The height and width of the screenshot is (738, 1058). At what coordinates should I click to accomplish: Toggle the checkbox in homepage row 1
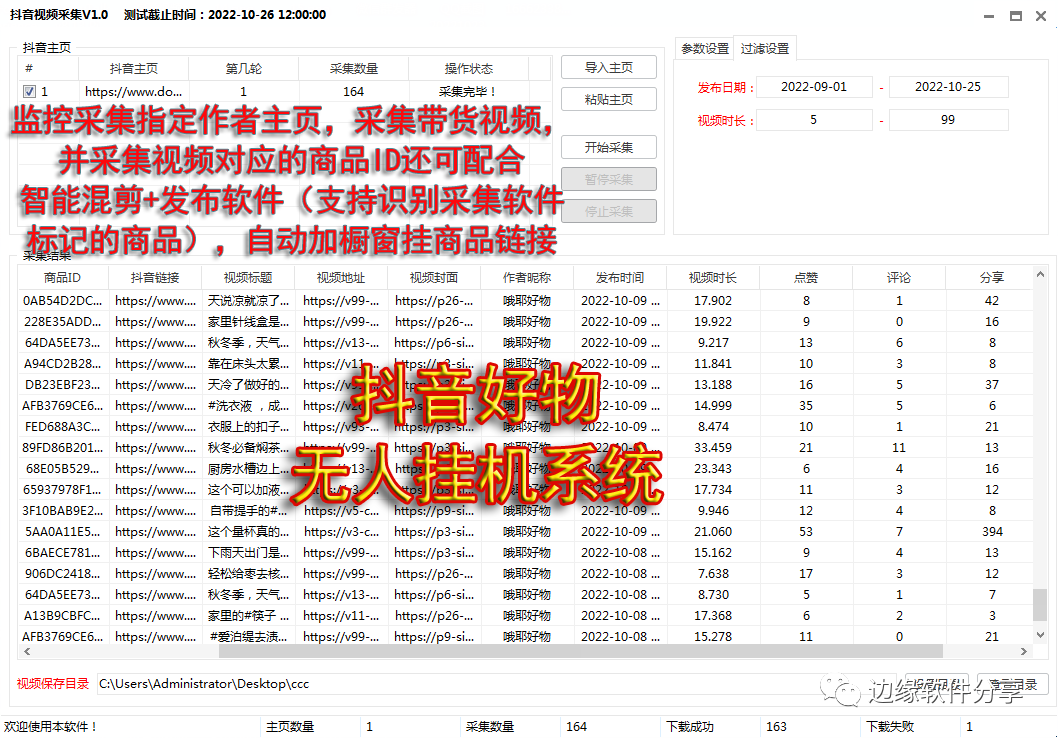[29, 91]
